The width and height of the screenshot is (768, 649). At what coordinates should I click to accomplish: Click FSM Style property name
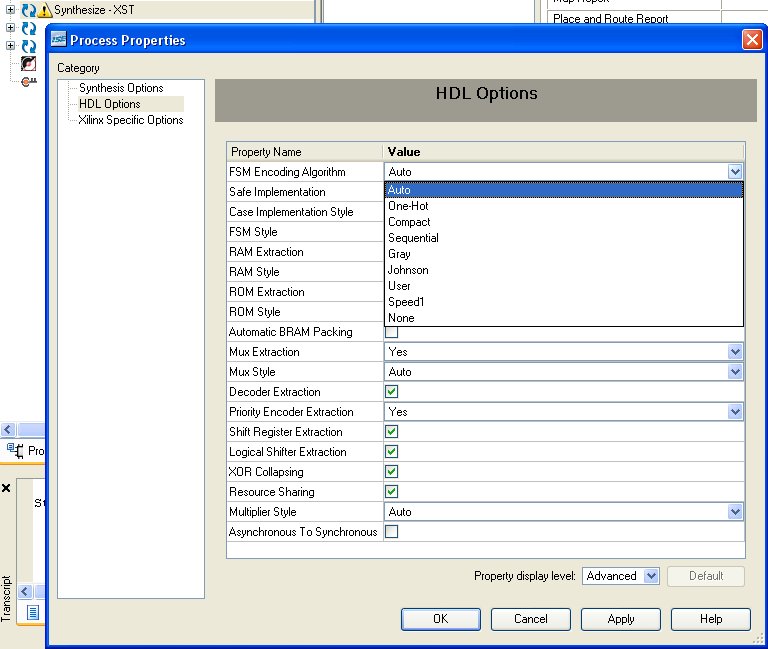tap(253, 232)
